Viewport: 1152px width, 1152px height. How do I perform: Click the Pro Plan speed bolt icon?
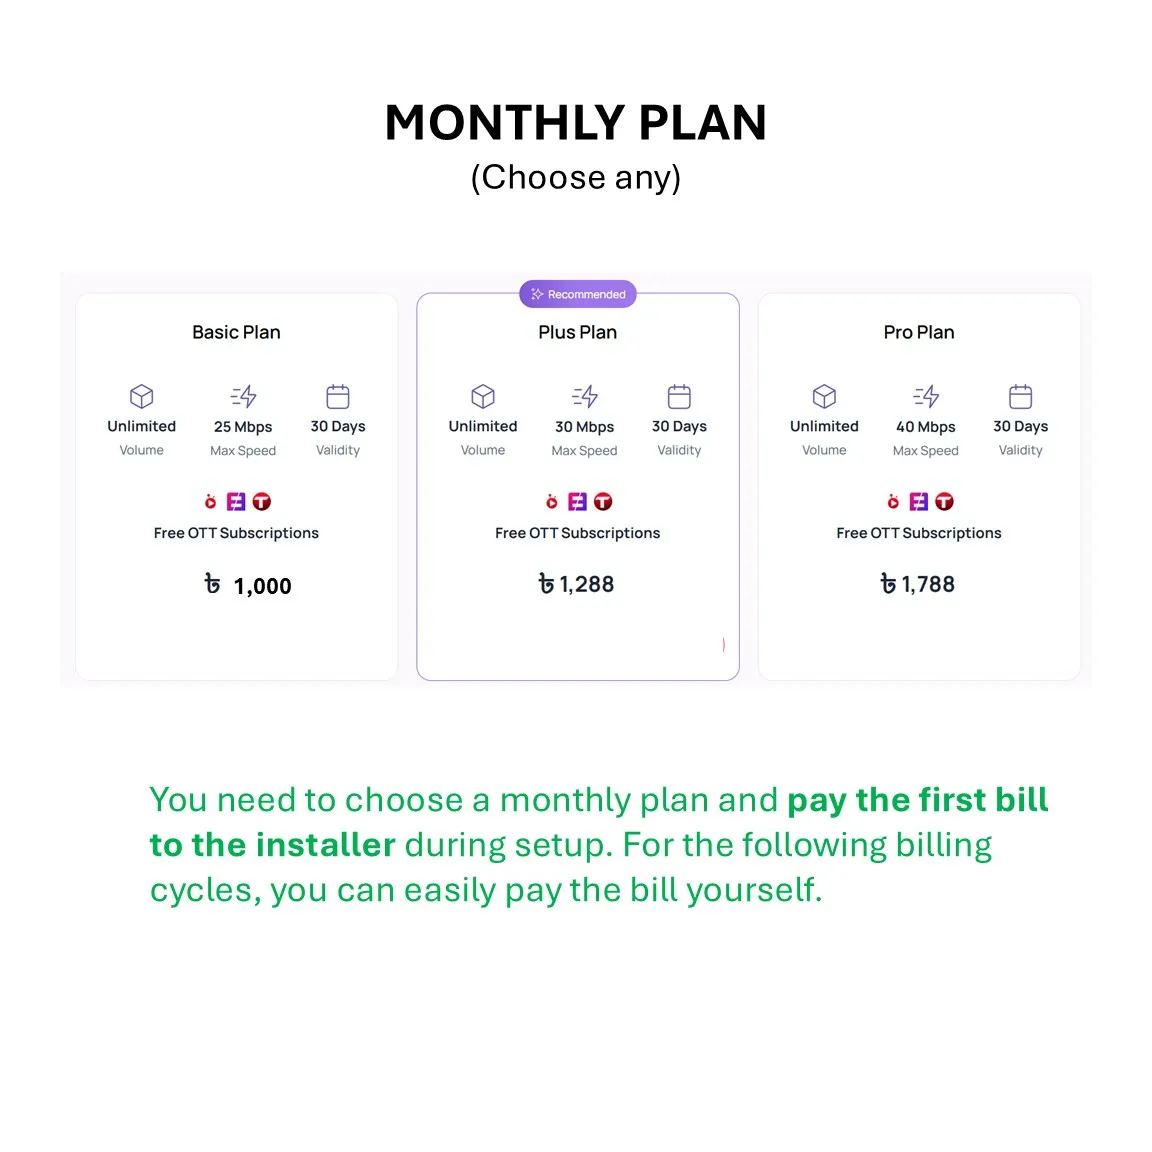coord(926,396)
